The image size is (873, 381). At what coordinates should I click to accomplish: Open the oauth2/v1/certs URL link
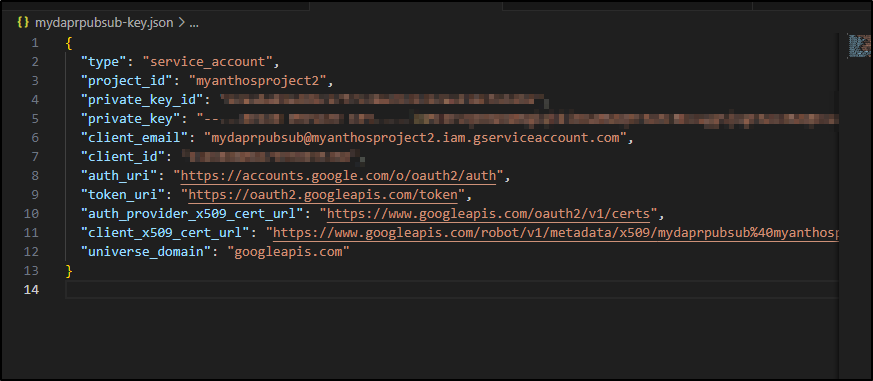(488, 214)
